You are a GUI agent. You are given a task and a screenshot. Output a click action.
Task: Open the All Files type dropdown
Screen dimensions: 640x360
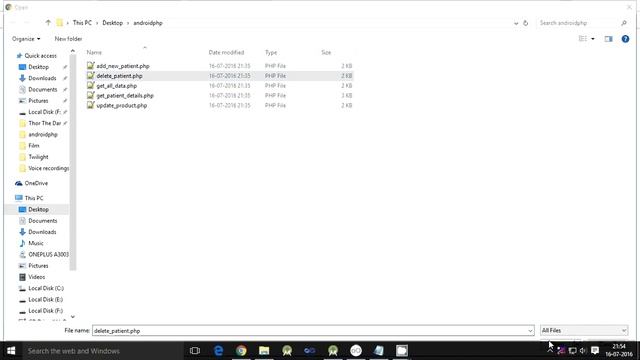tap(584, 331)
